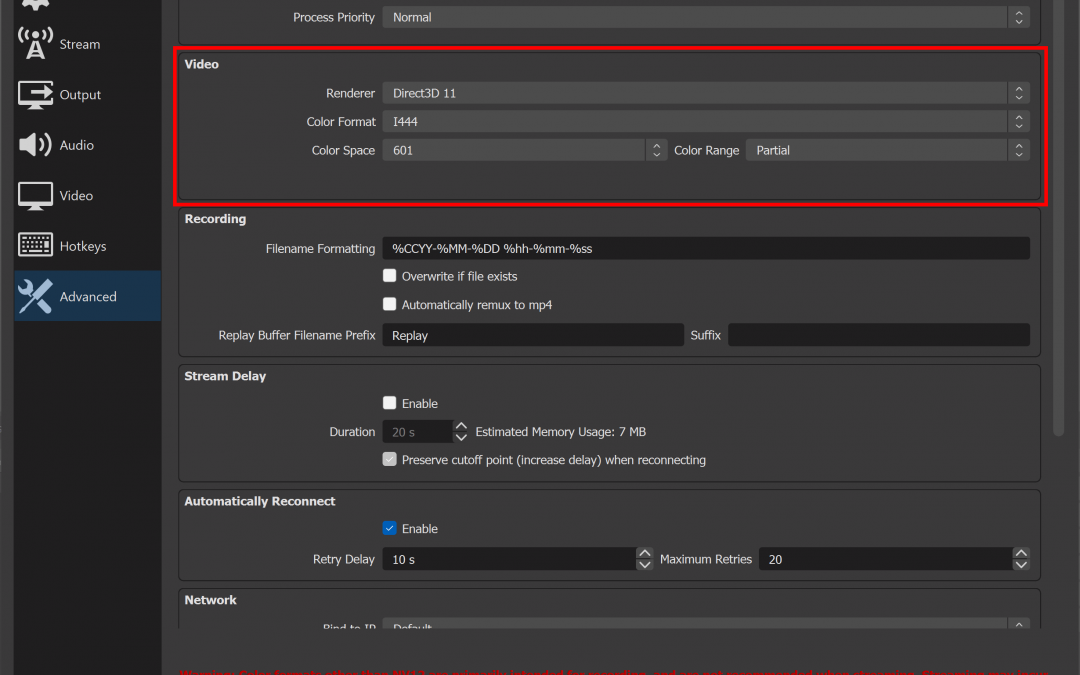Click the Output monitor arrow icon

click(x=35, y=95)
